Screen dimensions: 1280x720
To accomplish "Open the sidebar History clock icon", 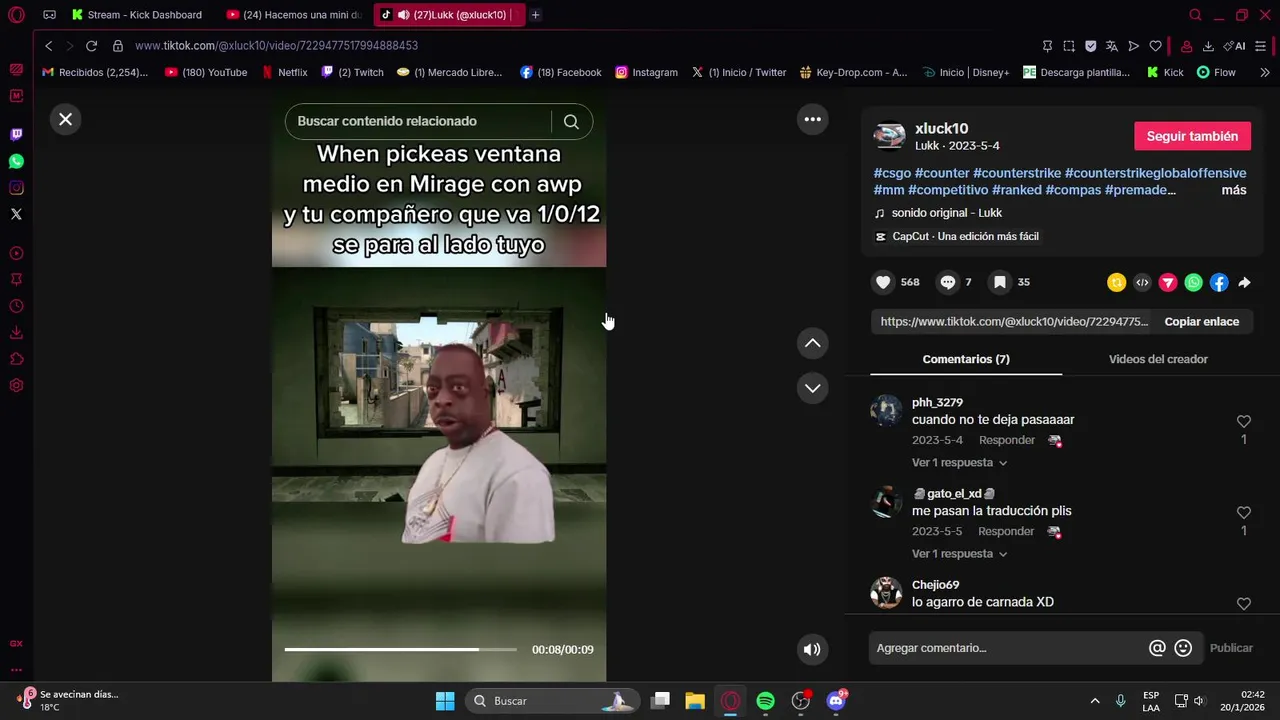I will 16,306.
